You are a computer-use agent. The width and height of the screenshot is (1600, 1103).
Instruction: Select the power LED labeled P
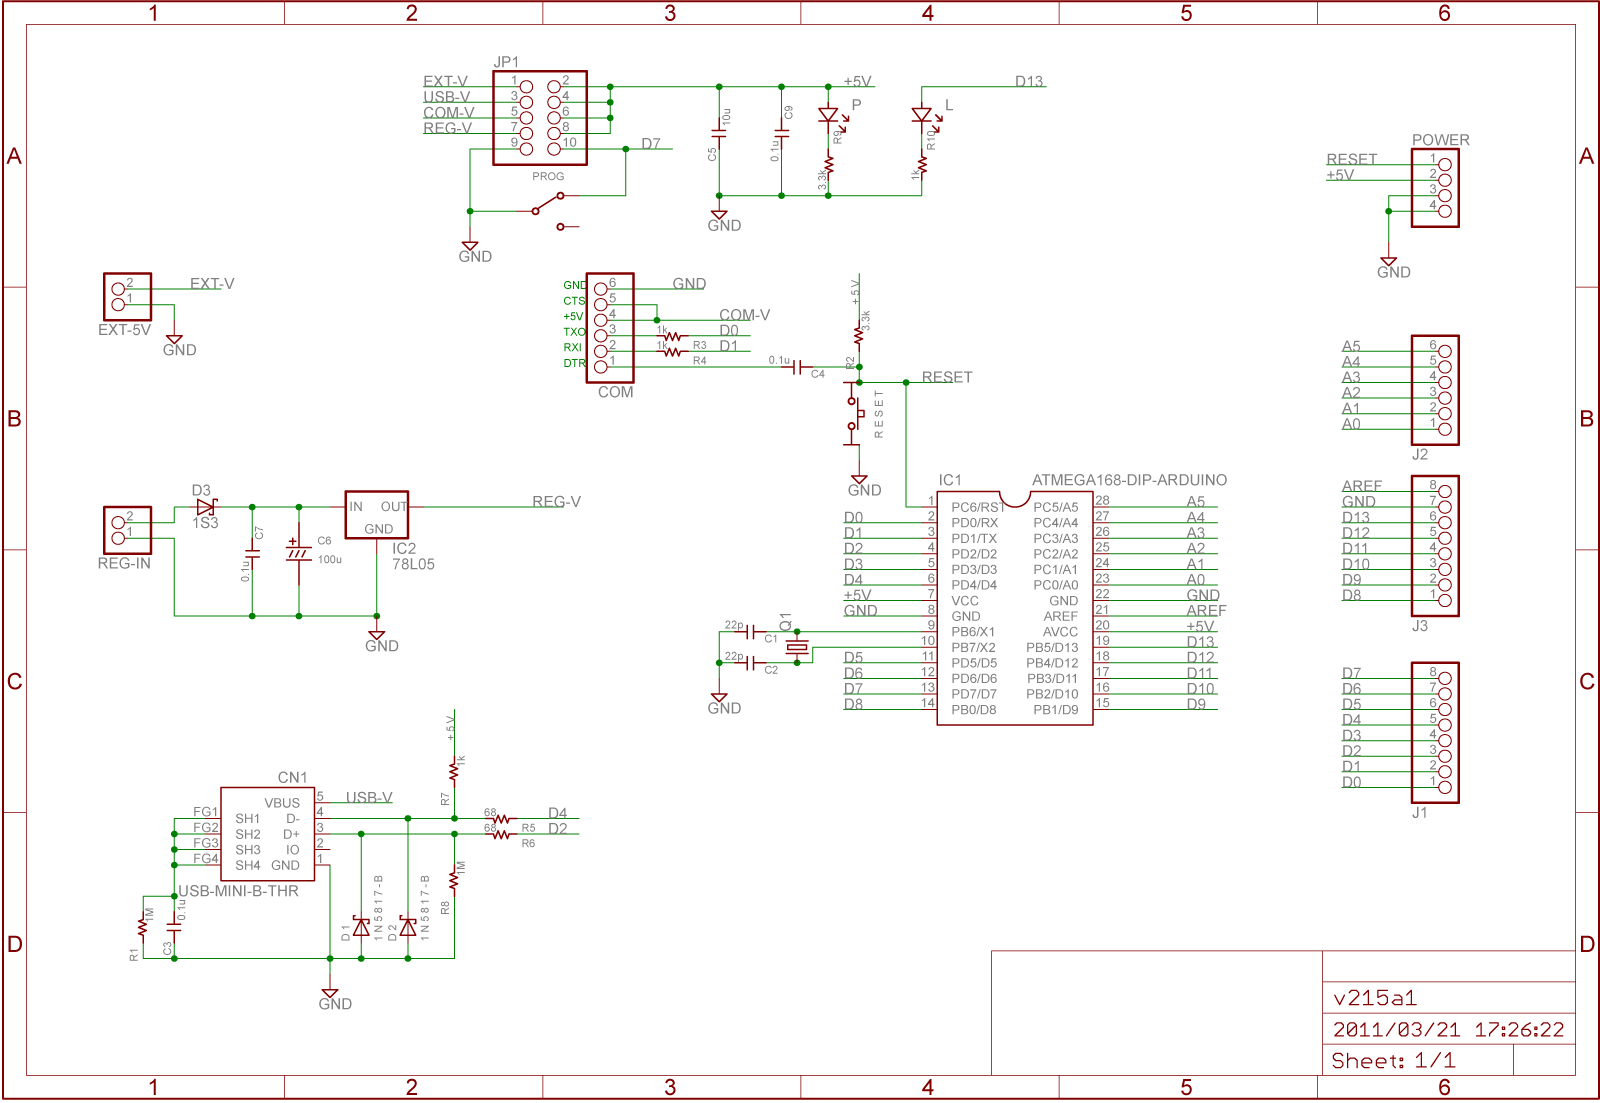[x=828, y=115]
